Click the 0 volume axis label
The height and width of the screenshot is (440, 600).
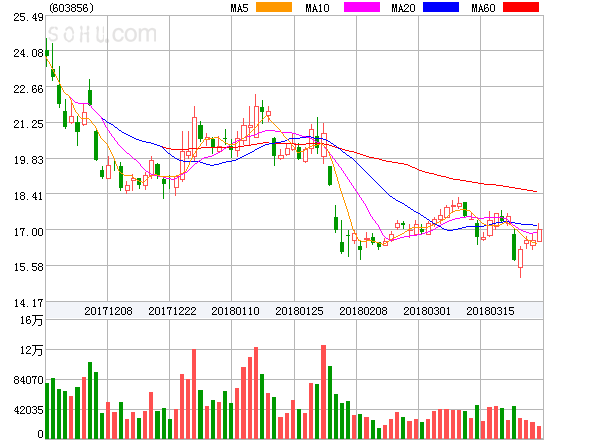pos(40,434)
